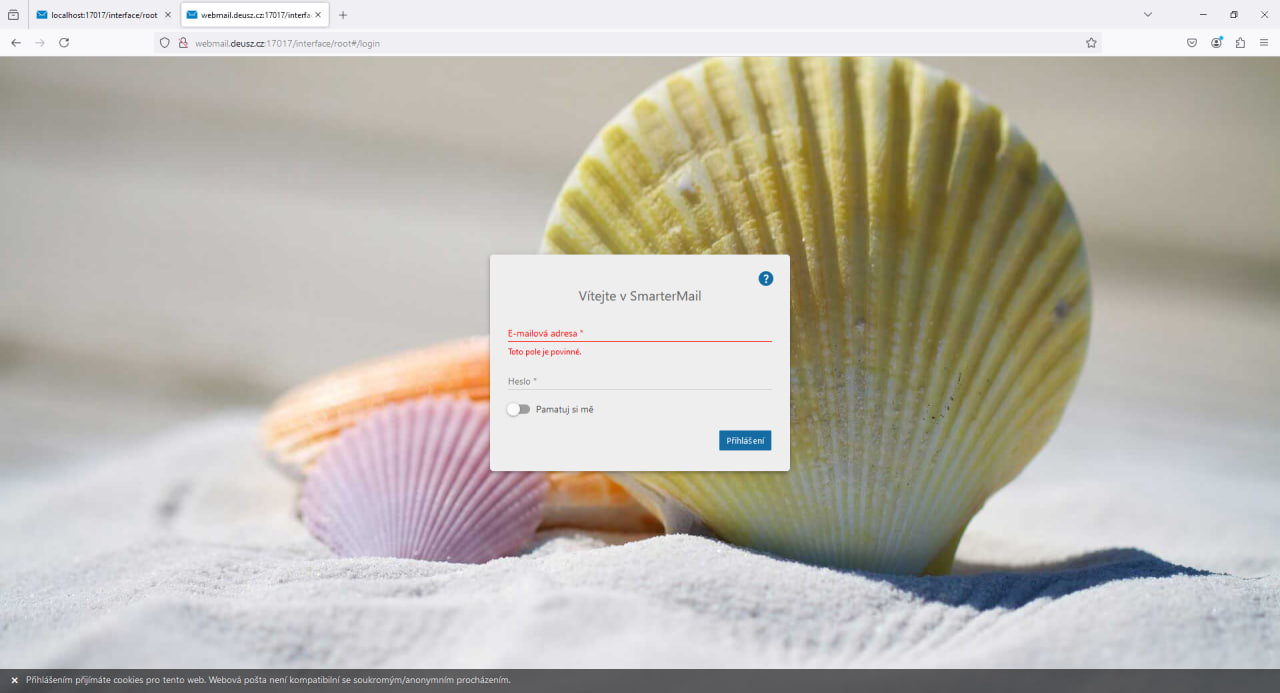The width and height of the screenshot is (1280, 693).
Task: Click the save to Pocket icon
Action: (x=1192, y=43)
